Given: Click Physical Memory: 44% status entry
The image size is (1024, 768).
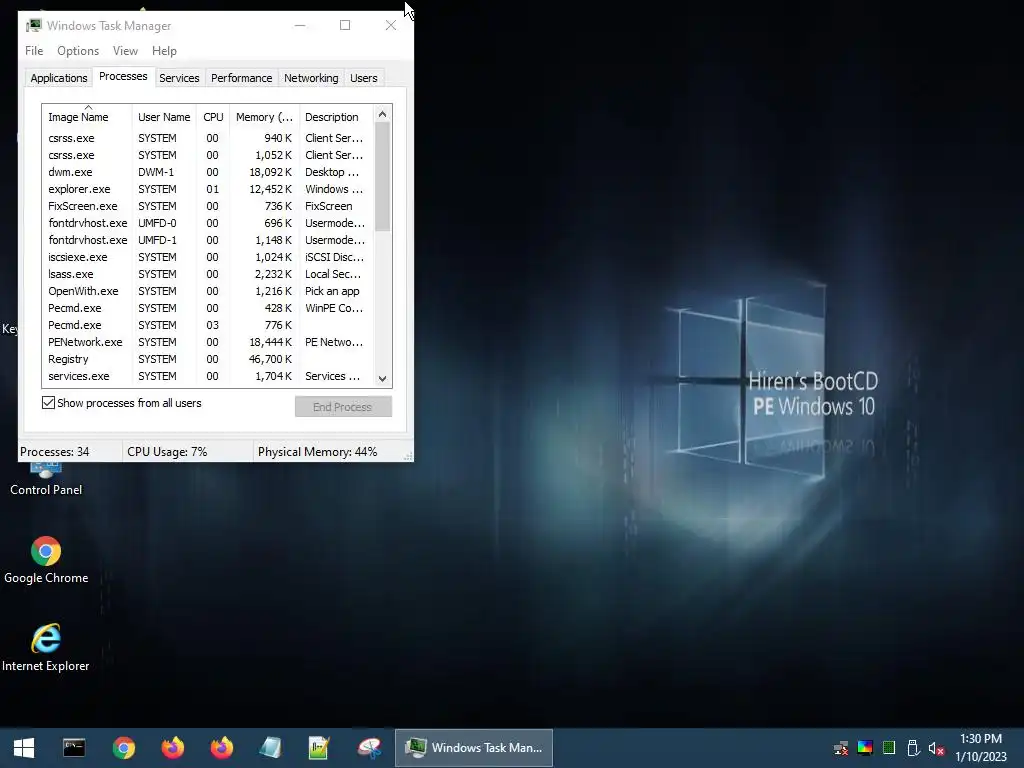Looking at the screenshot, I should coord(317,452).
